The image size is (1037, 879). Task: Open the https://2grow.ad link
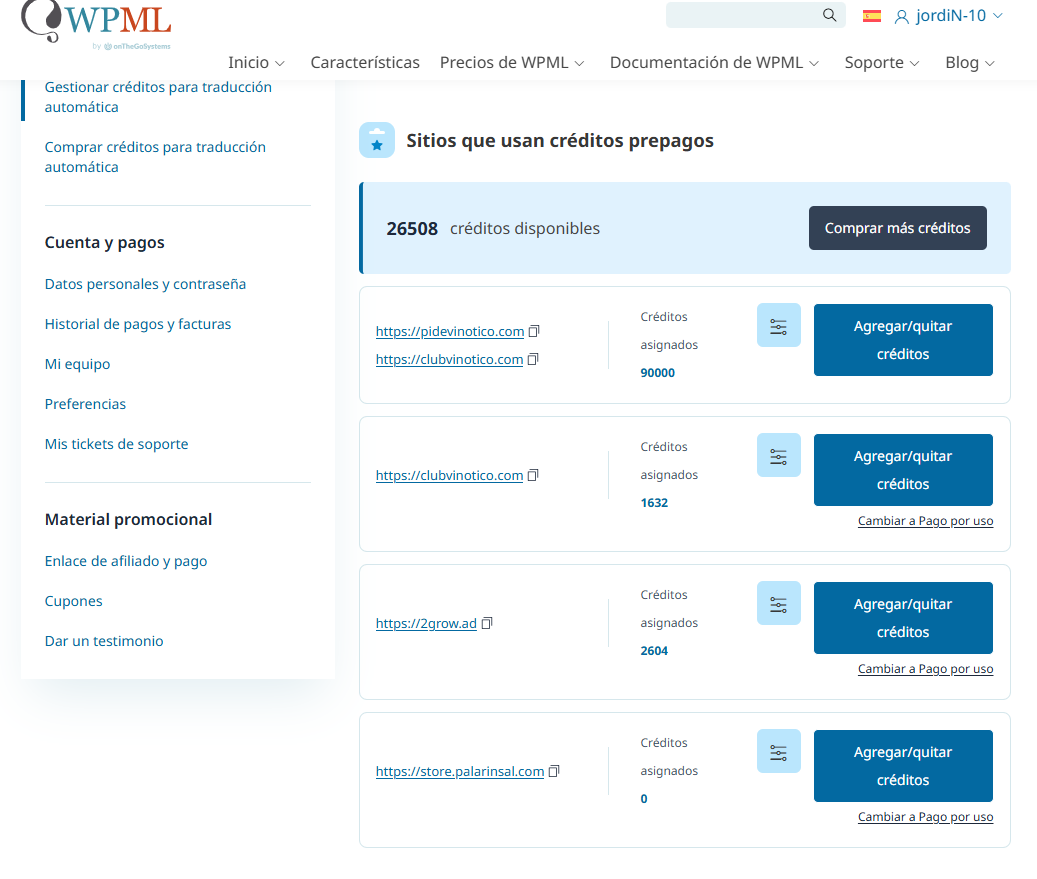click(426, 624)
